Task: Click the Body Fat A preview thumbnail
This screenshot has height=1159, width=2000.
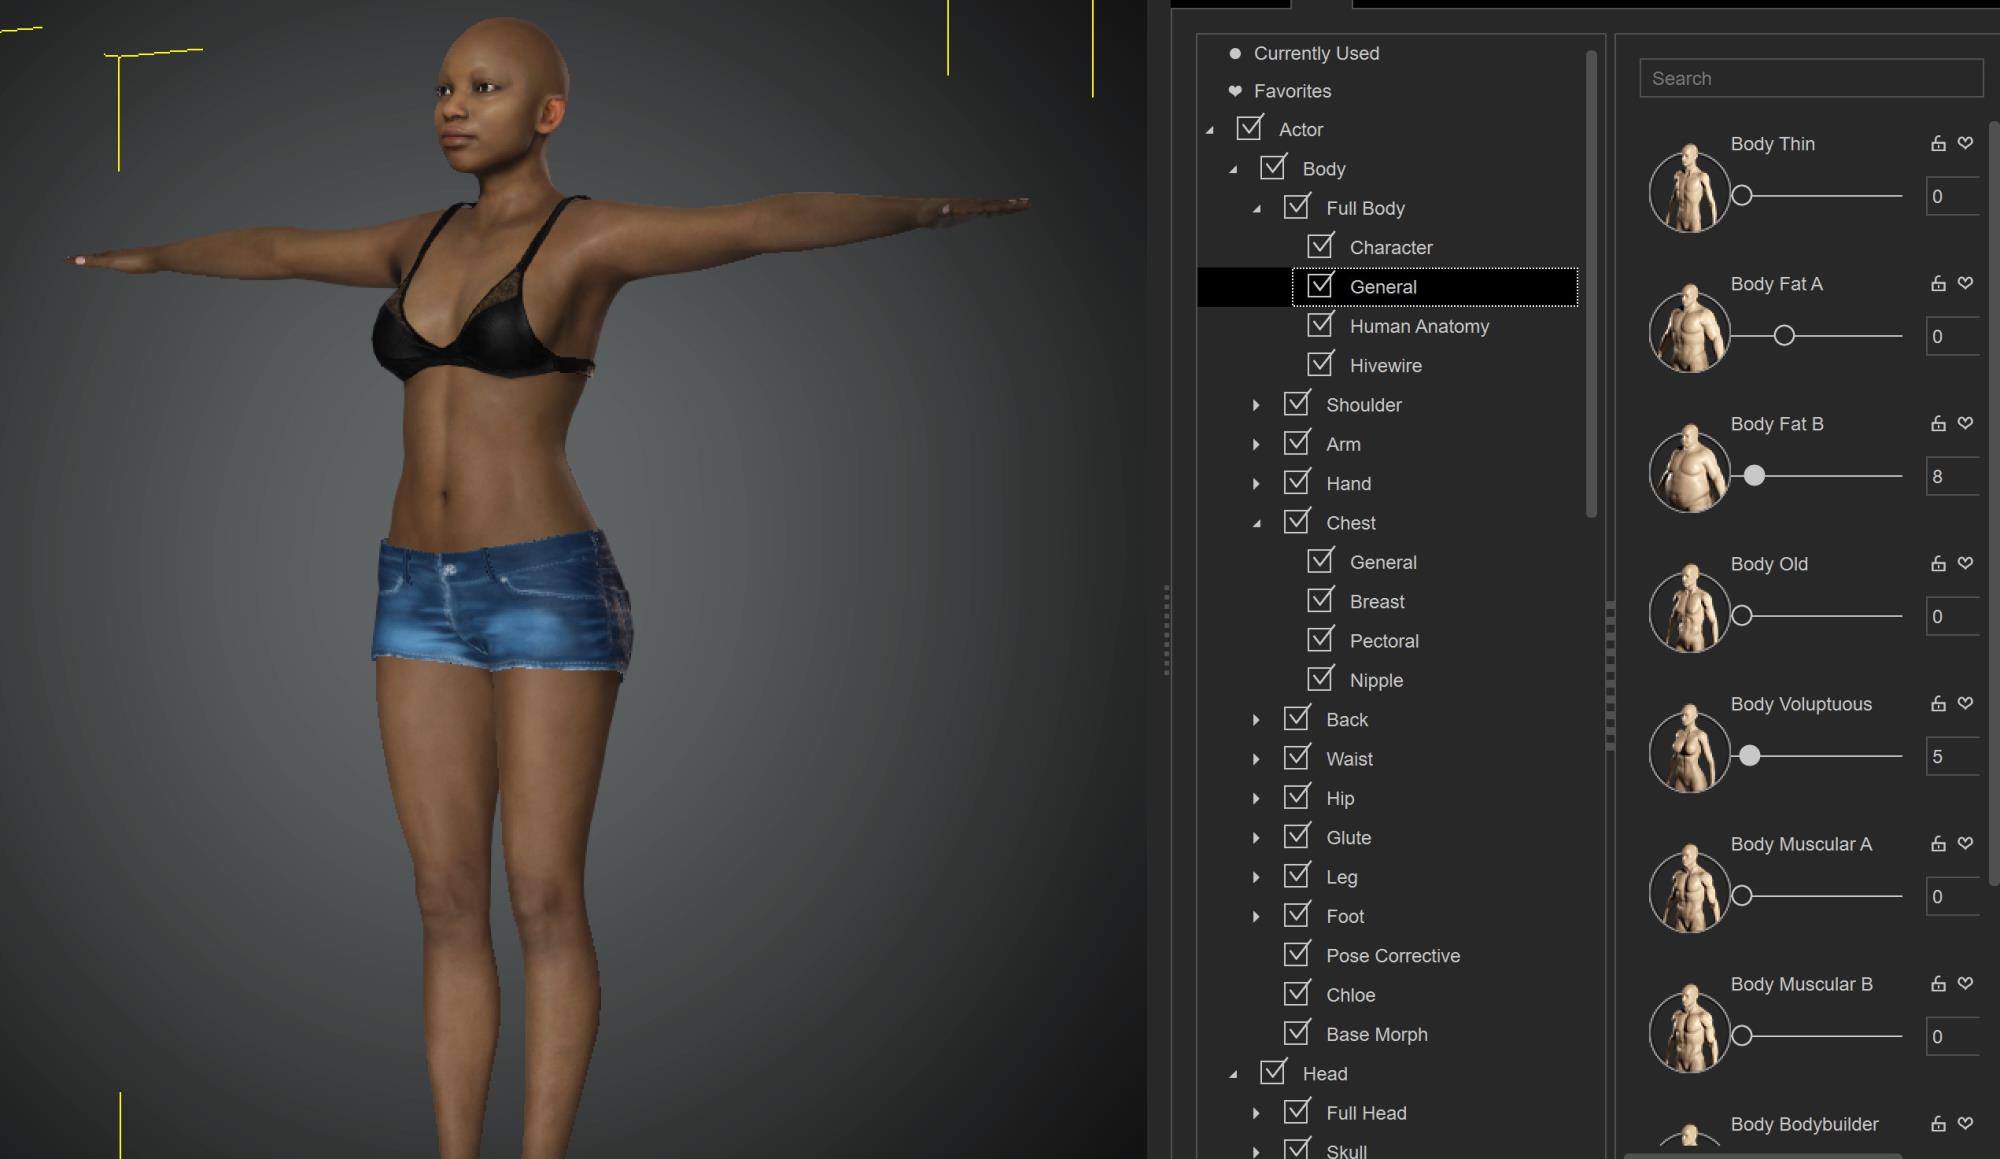Action: click(x=1689, y=330)
